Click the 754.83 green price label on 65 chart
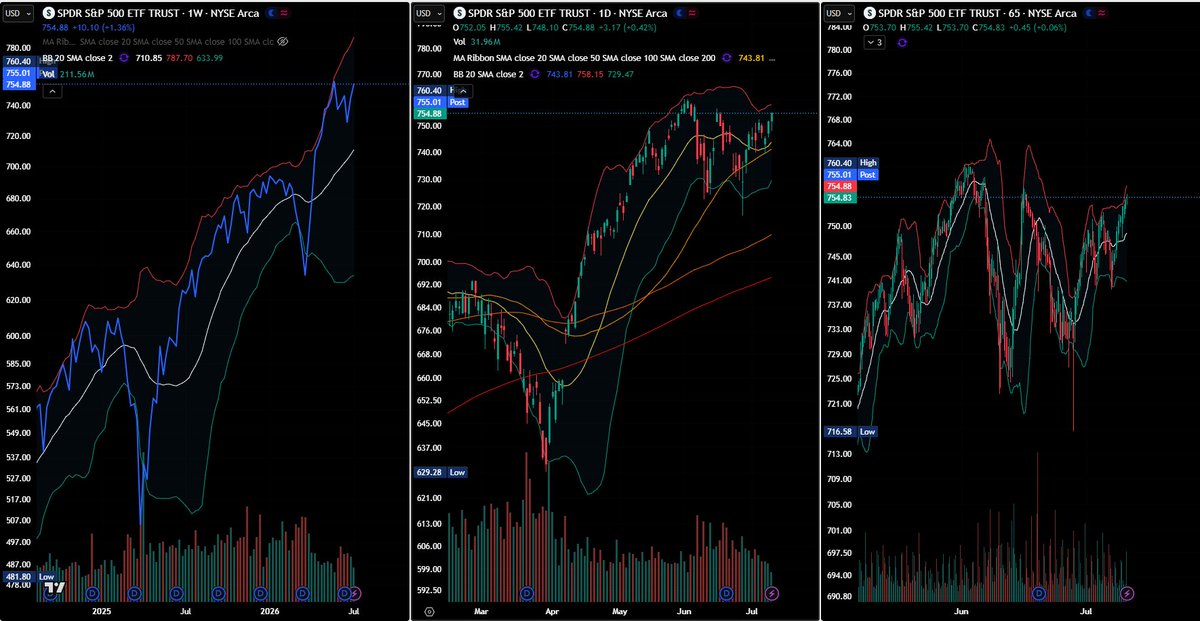1200x621 pixels. click(x=838, y=198)
